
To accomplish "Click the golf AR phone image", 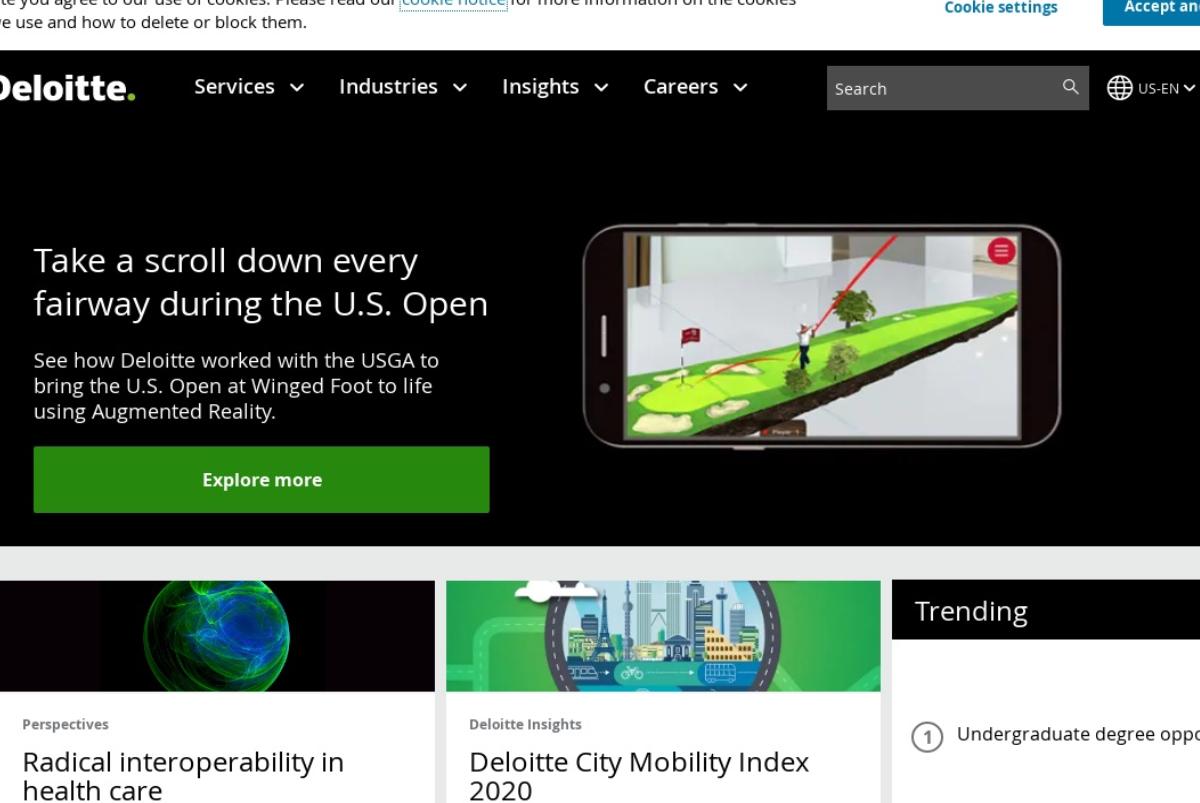I will (x=821, y=336).
